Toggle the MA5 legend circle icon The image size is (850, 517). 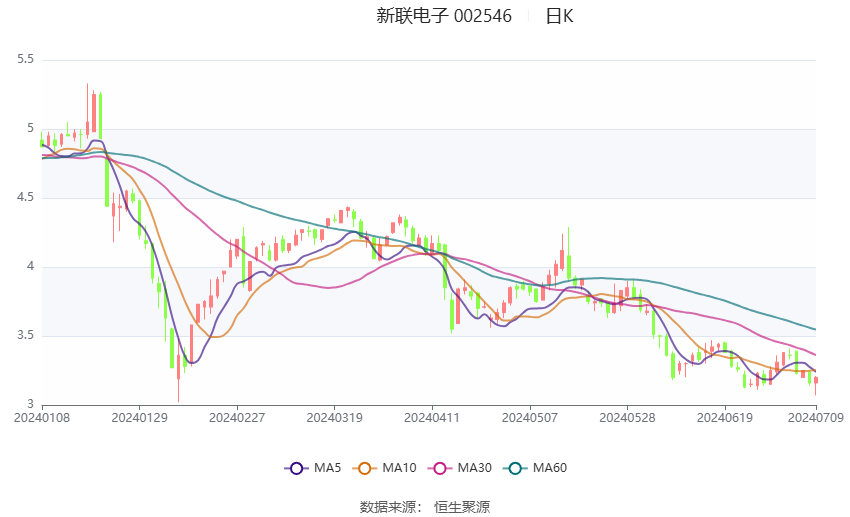tap(296, 468)
